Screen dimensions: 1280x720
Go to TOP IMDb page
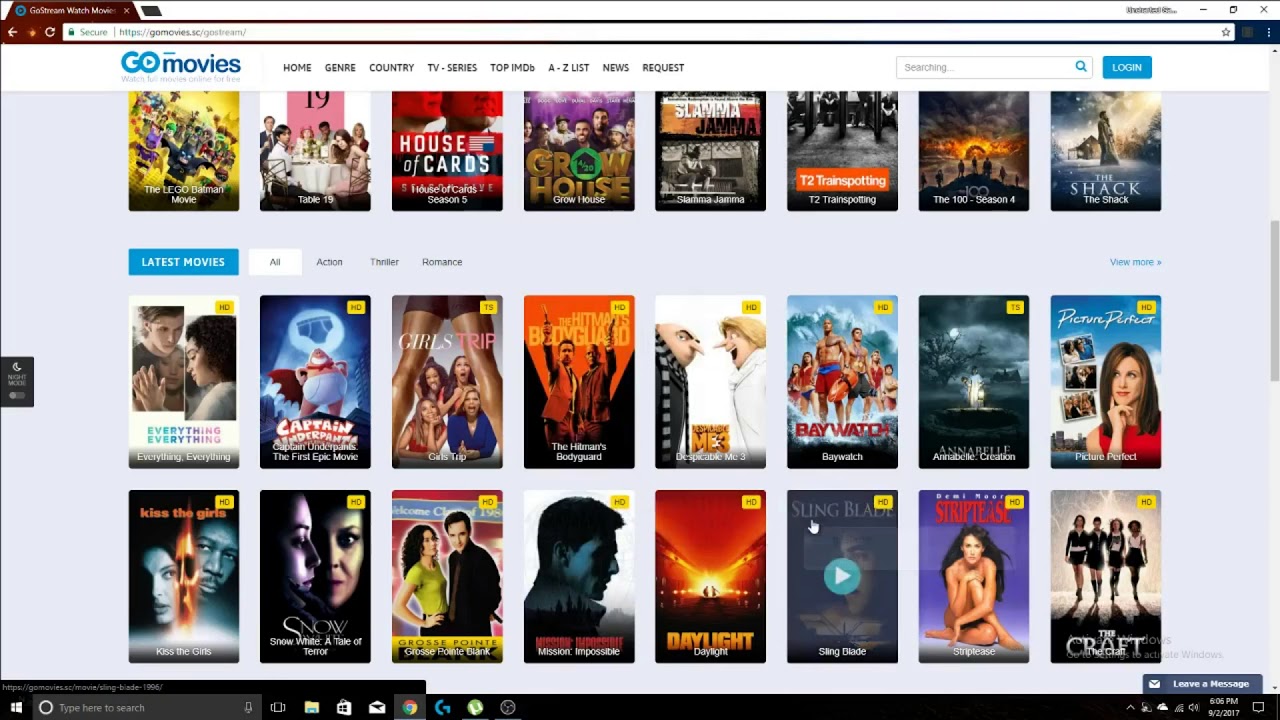(x=512, y=67)
